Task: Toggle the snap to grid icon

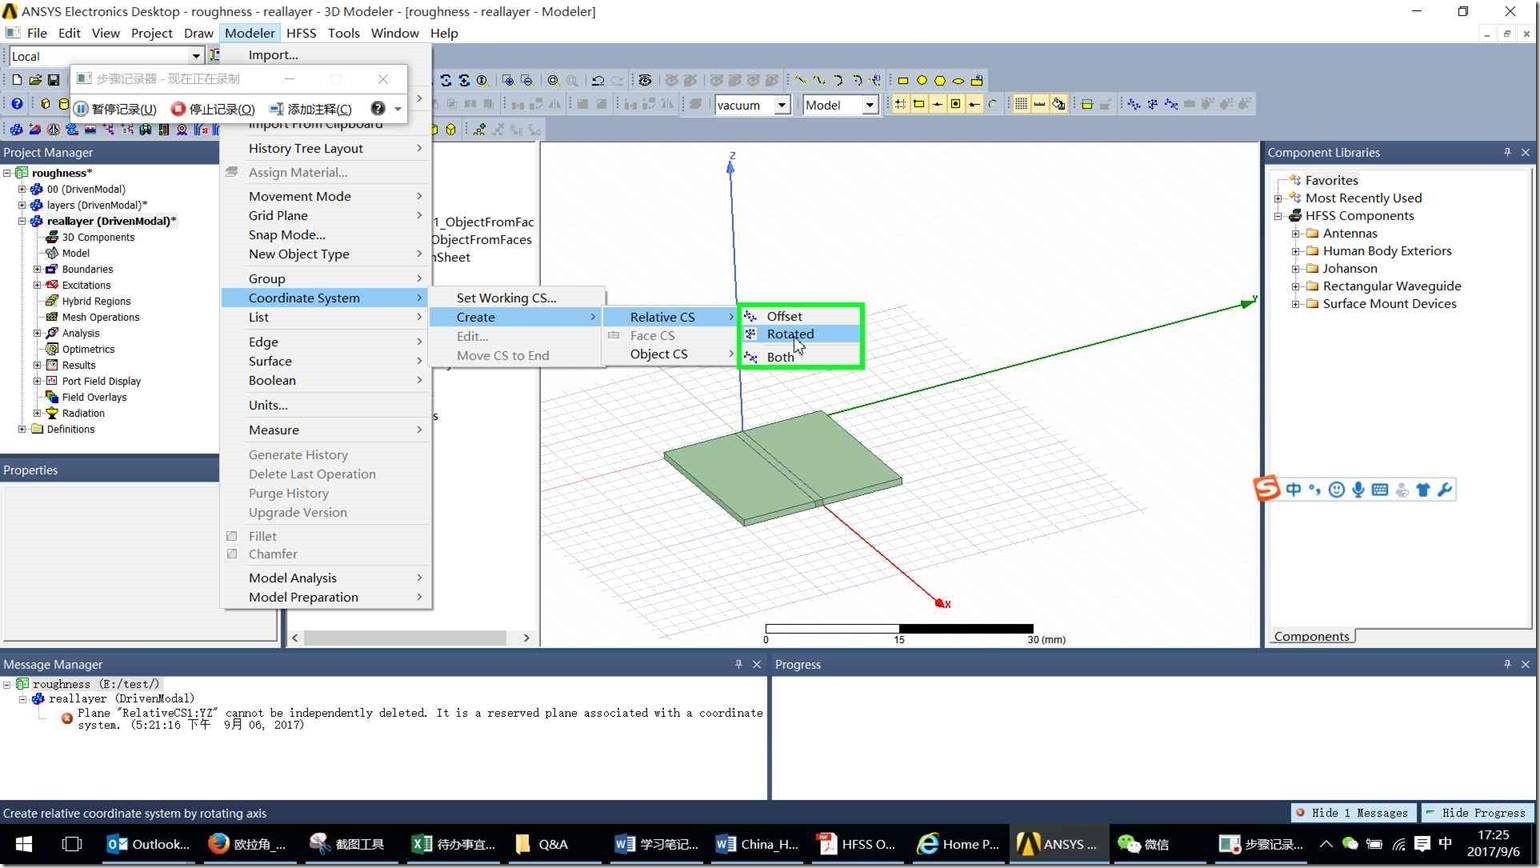Action: [900, 104]
